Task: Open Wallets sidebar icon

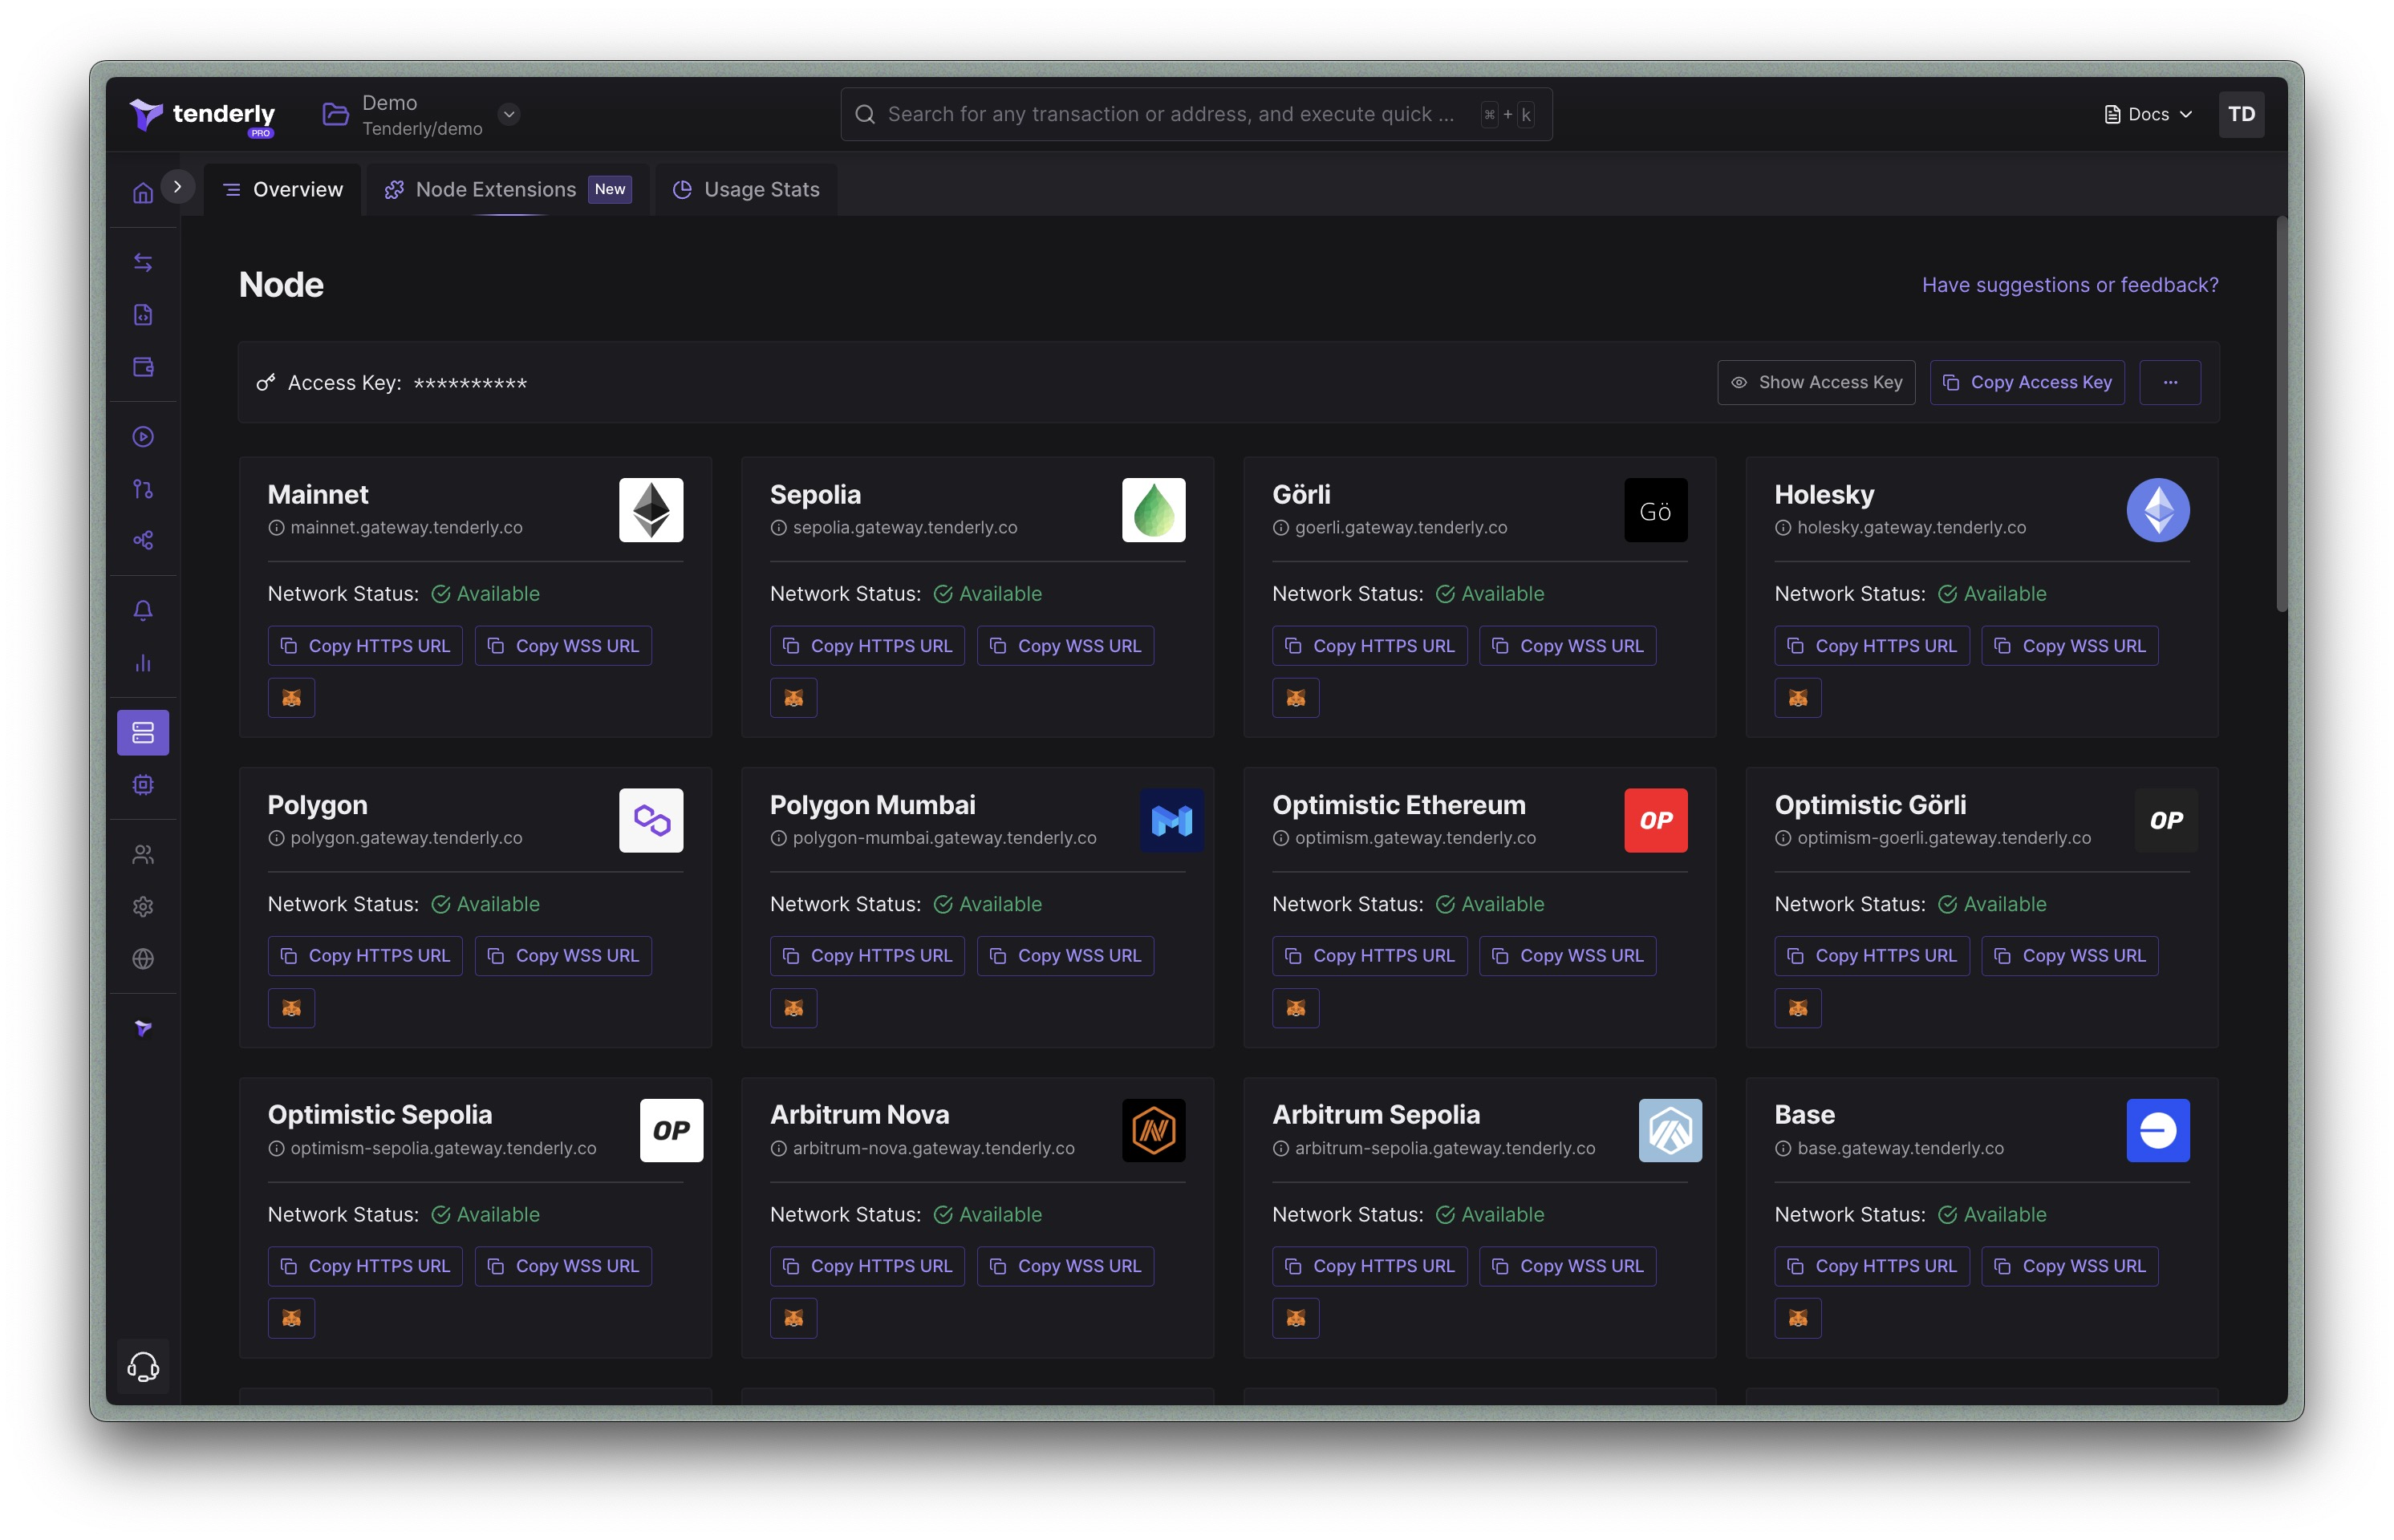Action: click(x=143, y=367)
